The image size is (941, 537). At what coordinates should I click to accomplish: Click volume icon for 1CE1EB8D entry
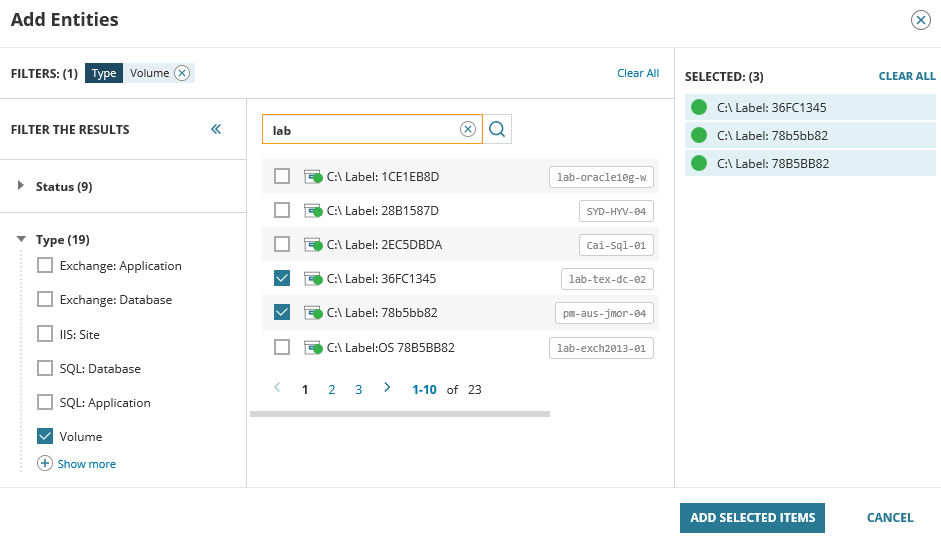pyautogui.click(x=312, y=177)
